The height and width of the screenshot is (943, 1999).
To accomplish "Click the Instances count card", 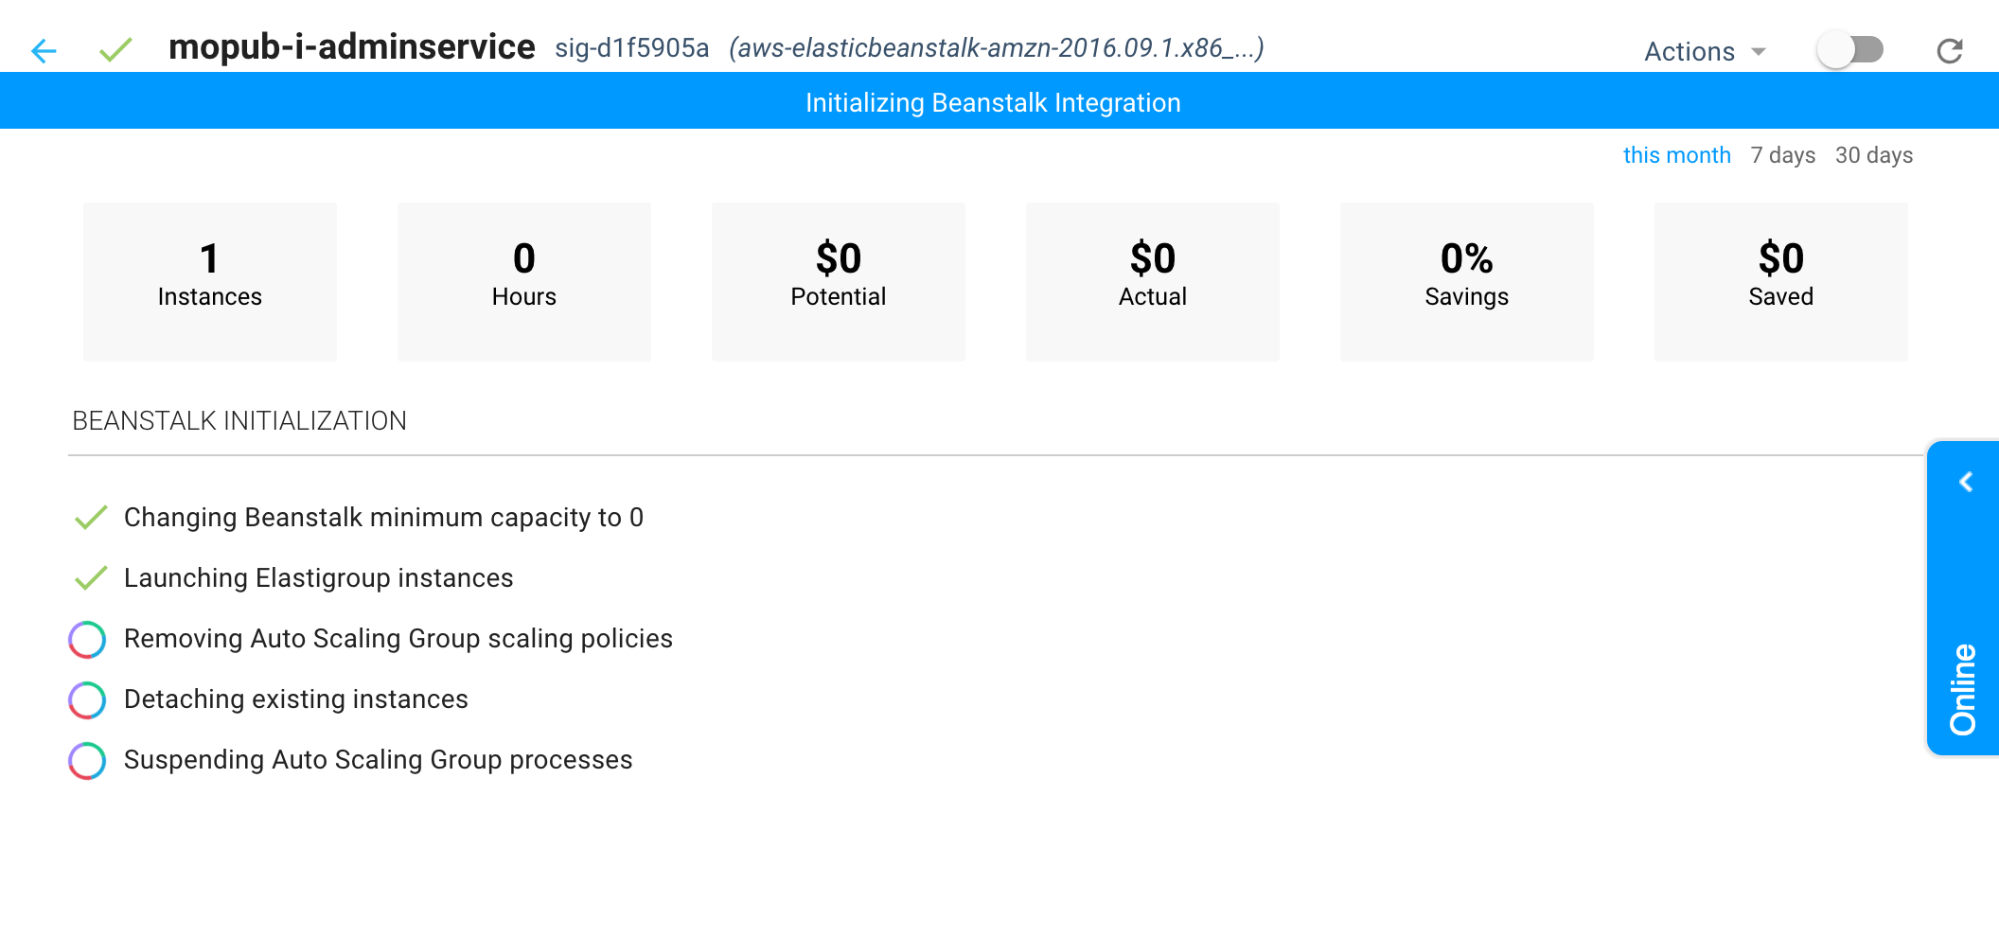I will (x=210, y=281).
